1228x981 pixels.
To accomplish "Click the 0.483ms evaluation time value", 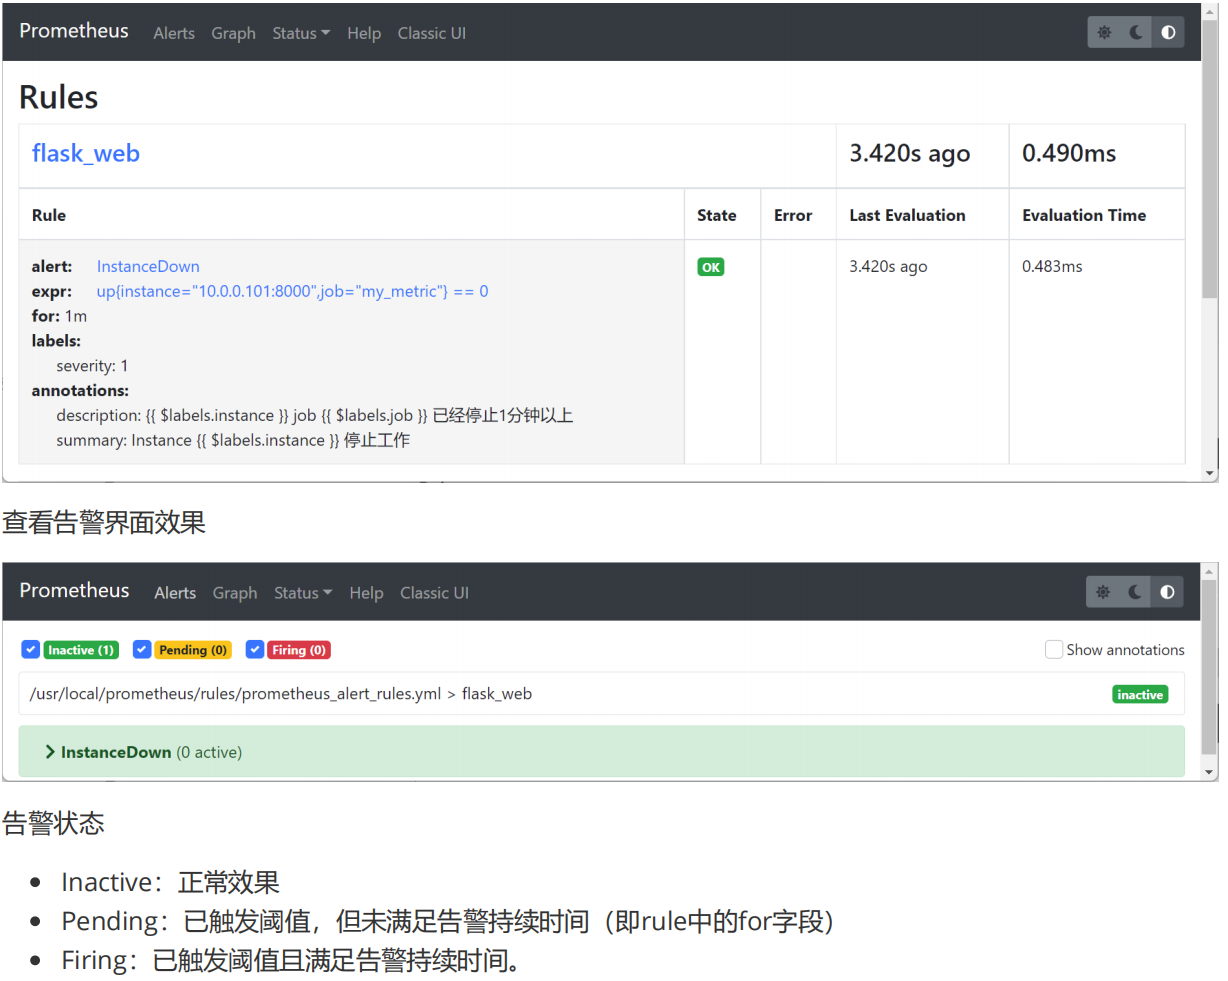I will point(1052,266).
